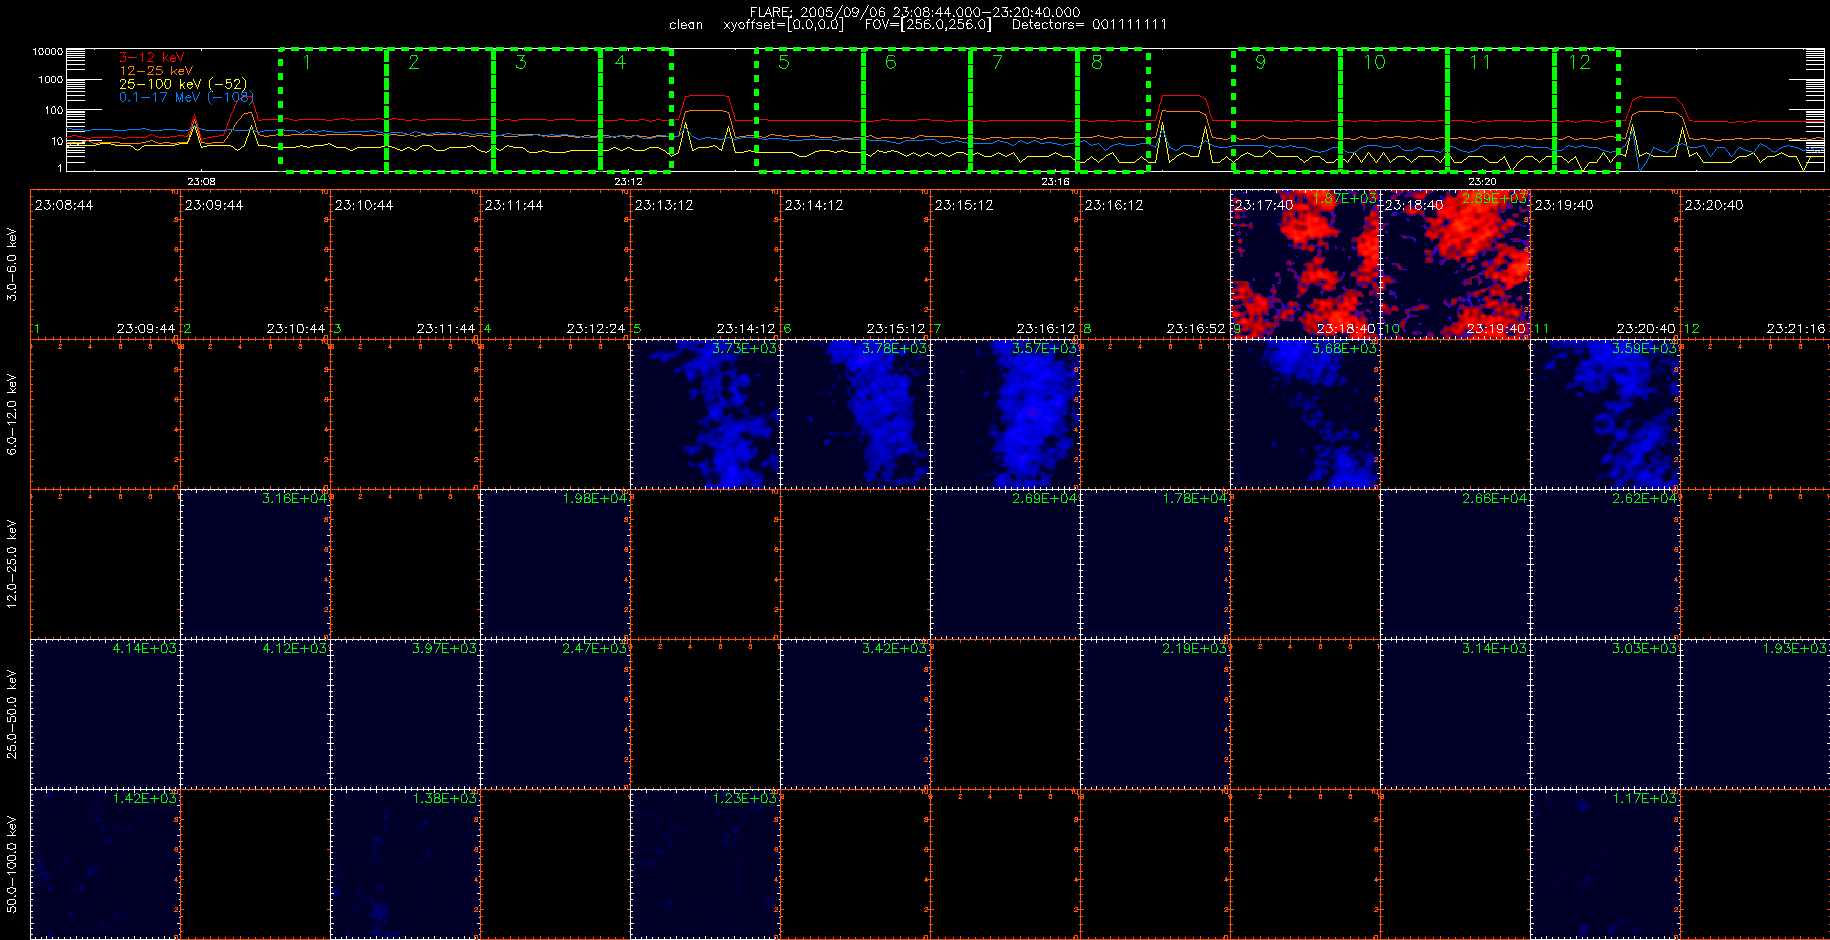Click the blue '0.1-17 MeV (-108)' legend entry

point(187,98)
